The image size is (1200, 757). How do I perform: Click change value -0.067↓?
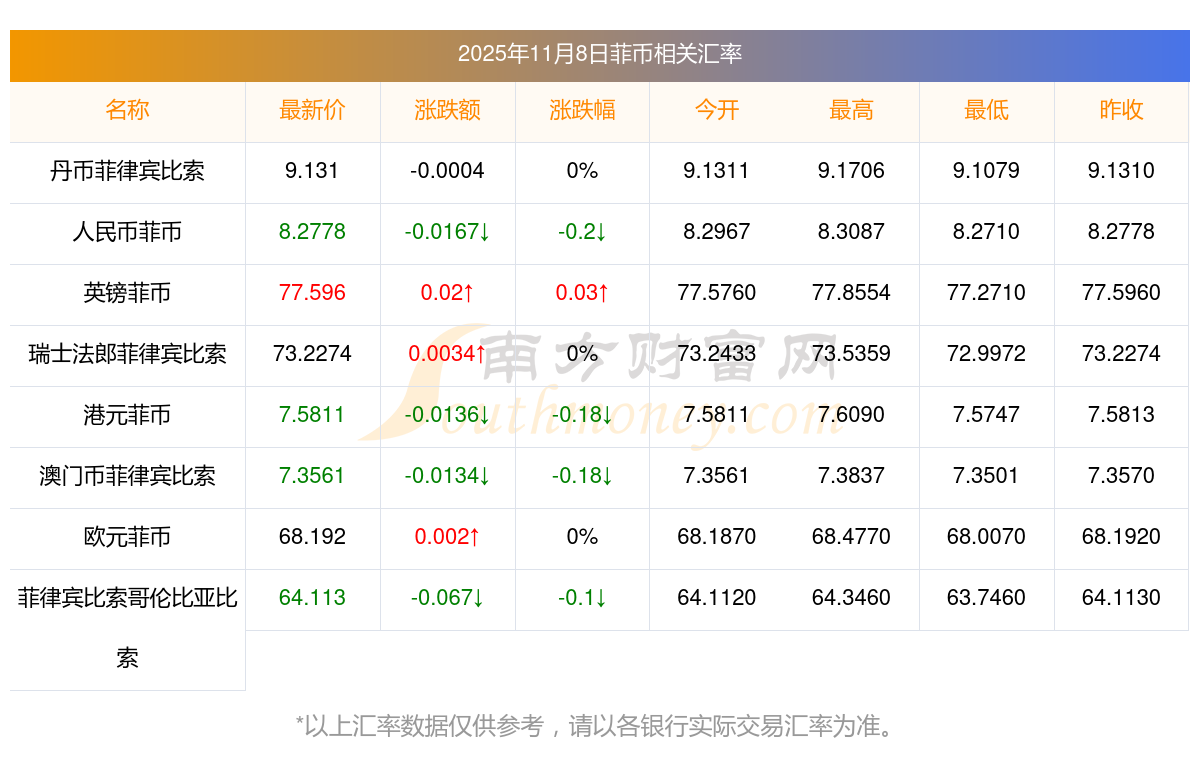pyautogui.click(x=447, y=598)
